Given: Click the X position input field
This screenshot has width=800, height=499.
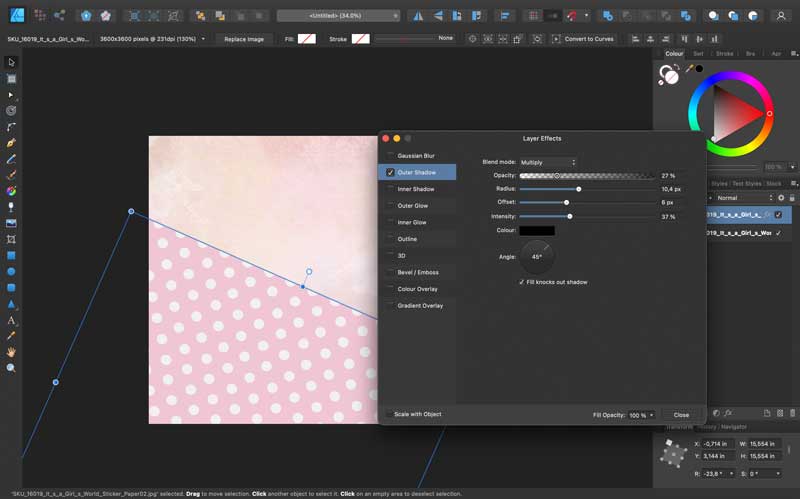Looking at the screenshot, I should (x=718, y=444).
